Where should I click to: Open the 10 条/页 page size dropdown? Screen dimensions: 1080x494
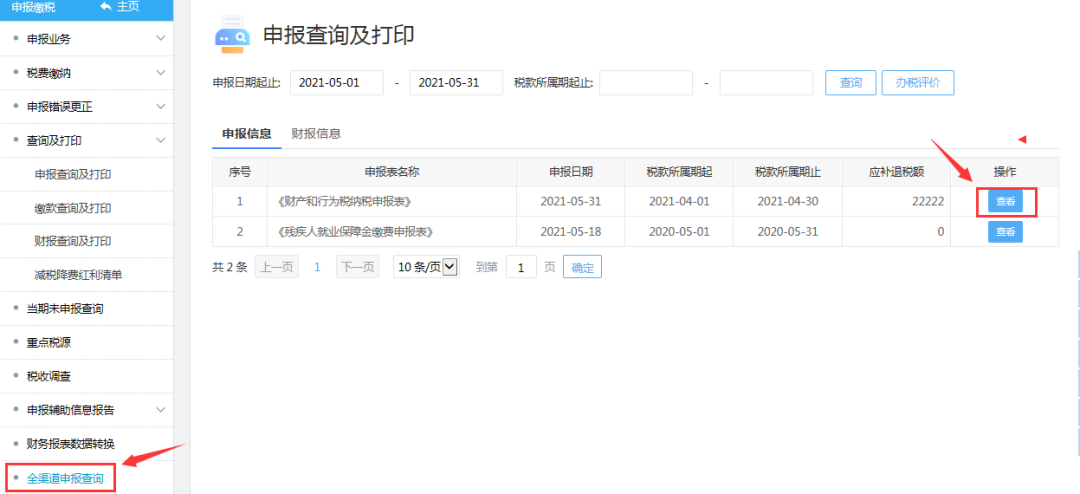pos(426,267)
